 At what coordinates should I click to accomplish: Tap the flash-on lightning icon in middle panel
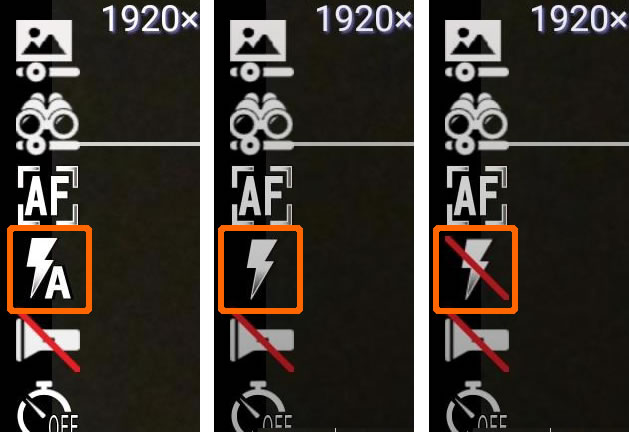point(262,269)
